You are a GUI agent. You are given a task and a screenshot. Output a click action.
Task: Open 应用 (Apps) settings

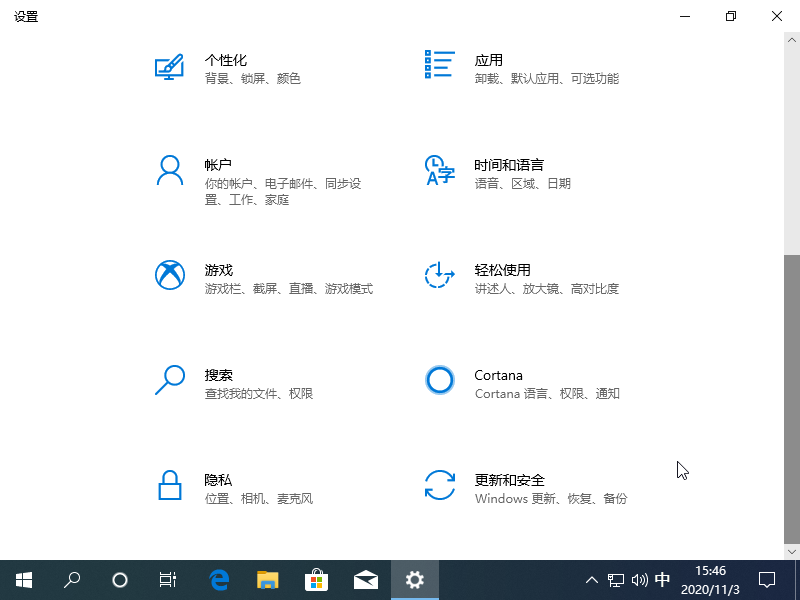[490, 68]
